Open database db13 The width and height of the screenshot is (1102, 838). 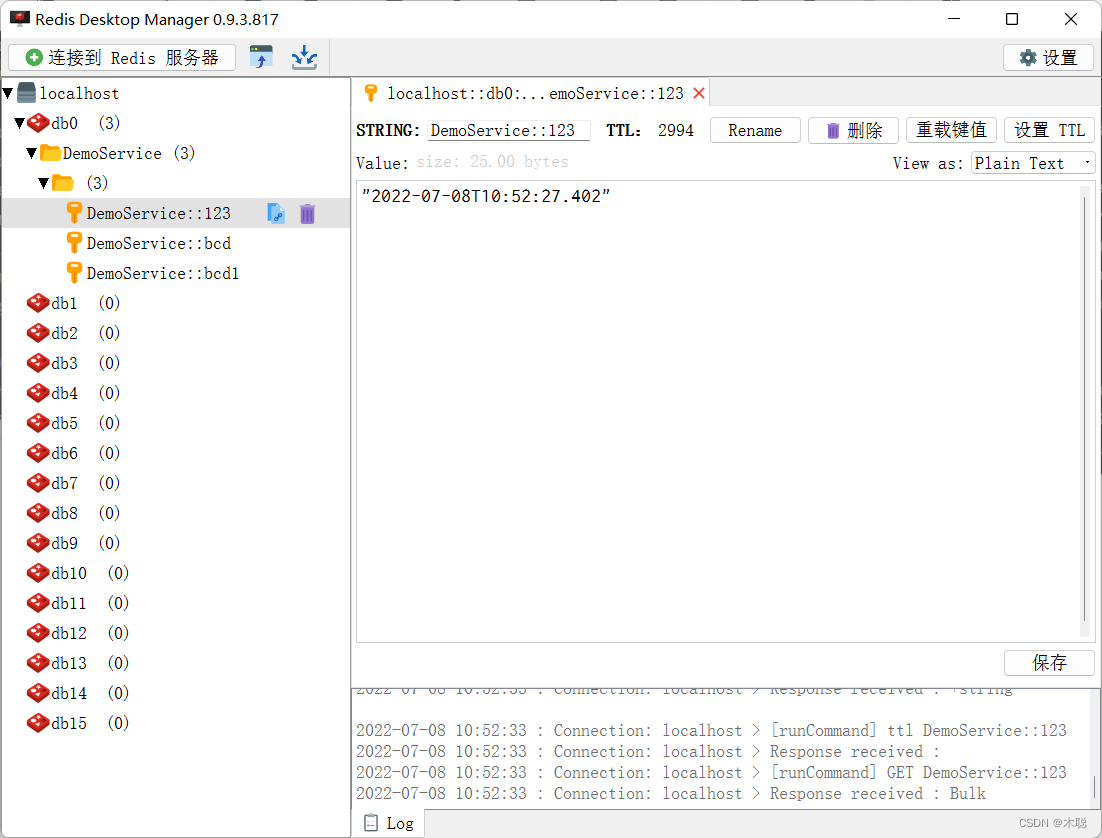(77, 663)
